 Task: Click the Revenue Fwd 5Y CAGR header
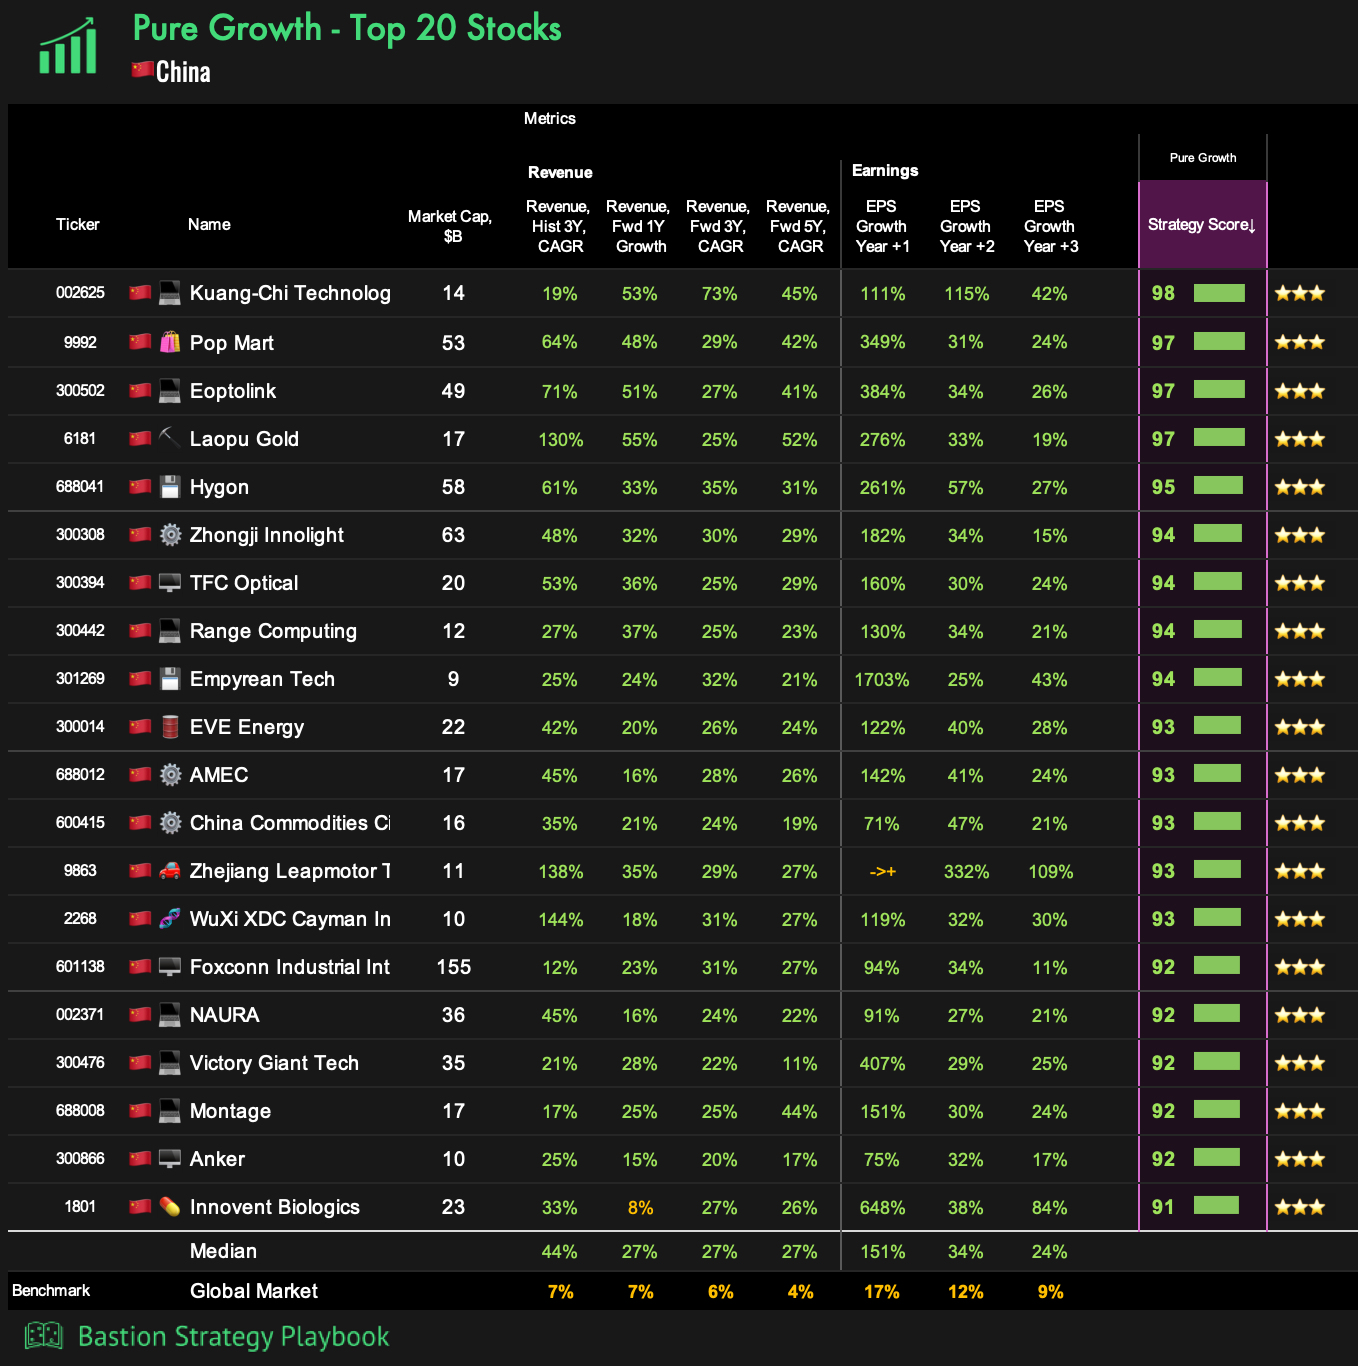click(799, 226)
